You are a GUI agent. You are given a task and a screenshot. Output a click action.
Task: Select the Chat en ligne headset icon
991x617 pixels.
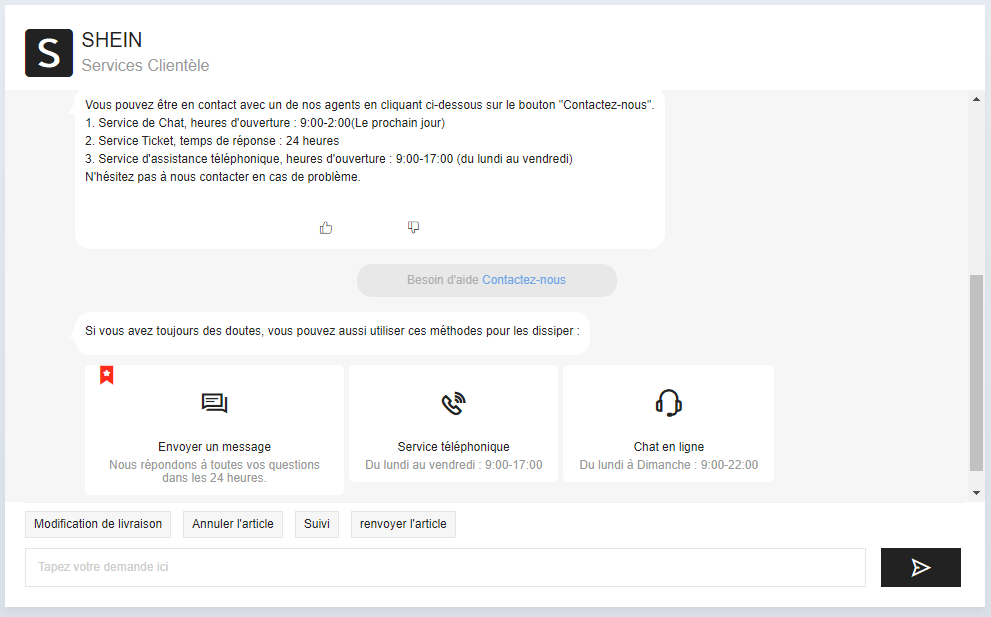pyautogui.click(x=668, y=403)
